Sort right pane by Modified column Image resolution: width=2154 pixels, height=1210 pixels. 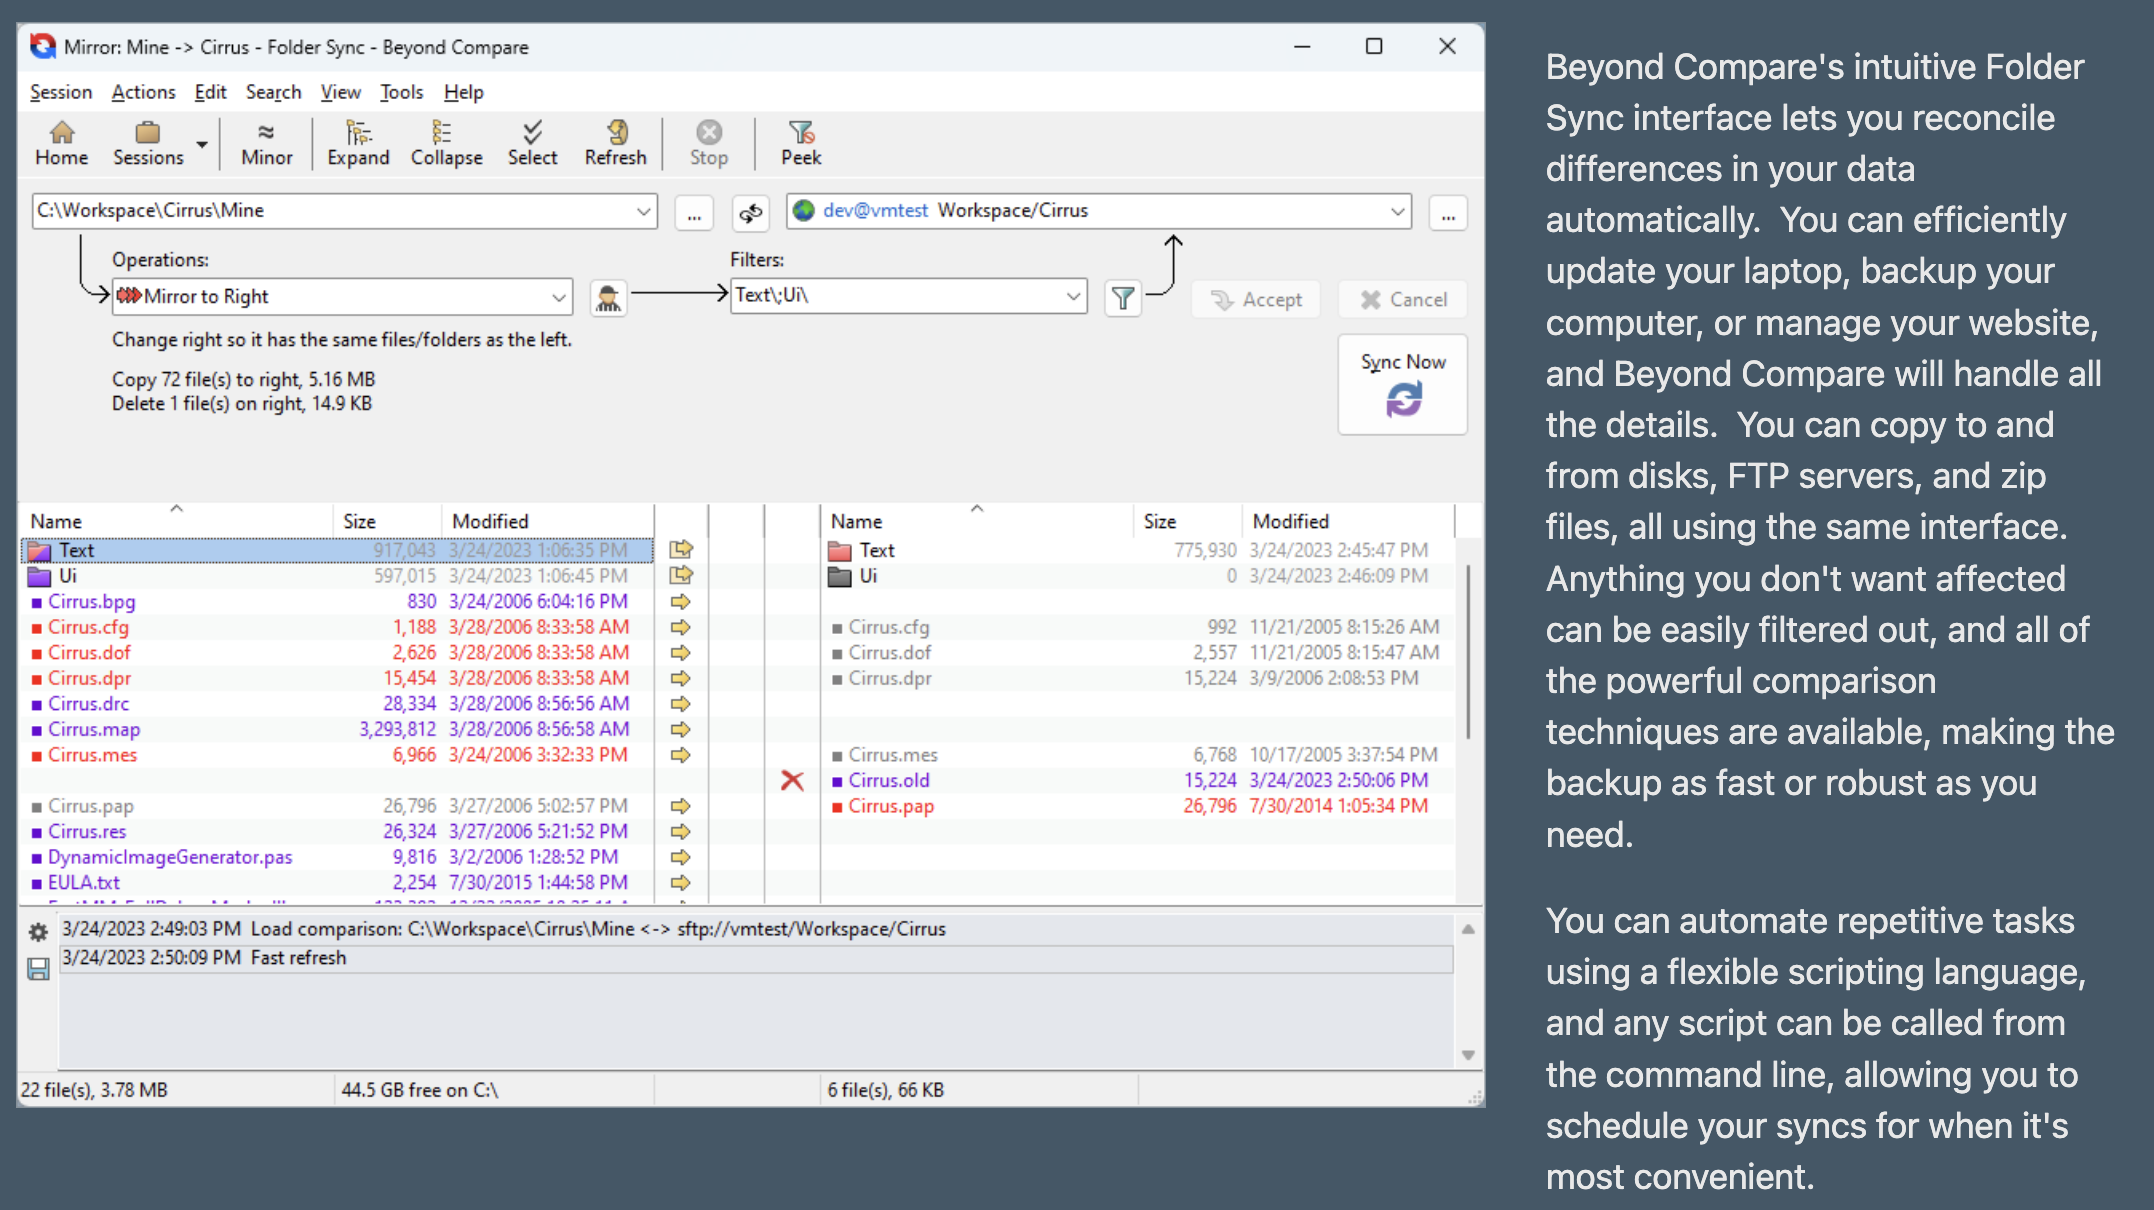point(1348,521)
